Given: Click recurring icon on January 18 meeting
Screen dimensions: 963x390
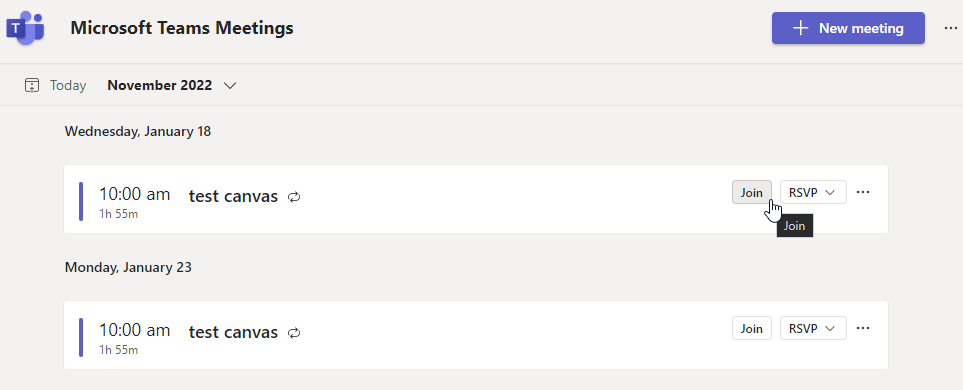Looking at the screenshot, I should (294, 197).
